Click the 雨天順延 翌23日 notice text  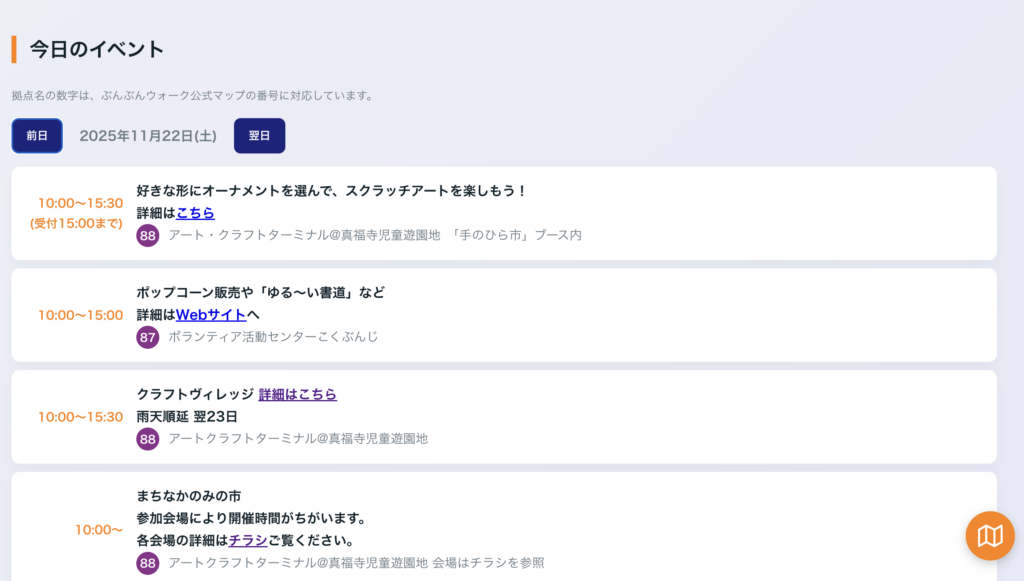(187, 417)
